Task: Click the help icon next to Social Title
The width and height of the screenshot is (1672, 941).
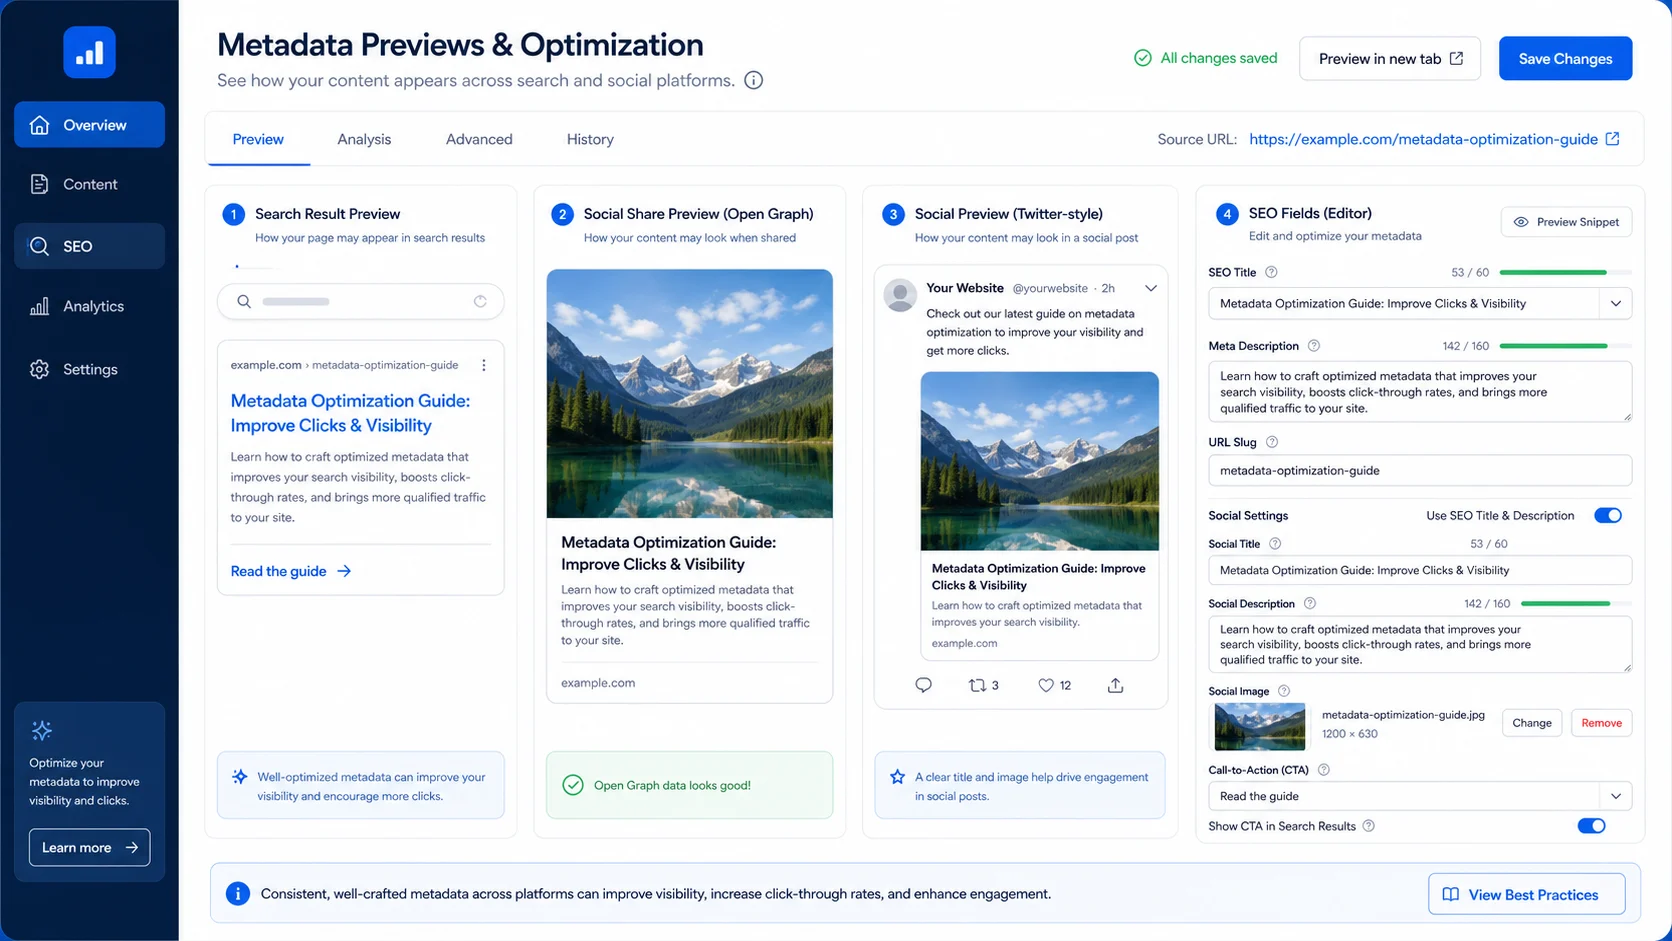Action: point(1275,544)
